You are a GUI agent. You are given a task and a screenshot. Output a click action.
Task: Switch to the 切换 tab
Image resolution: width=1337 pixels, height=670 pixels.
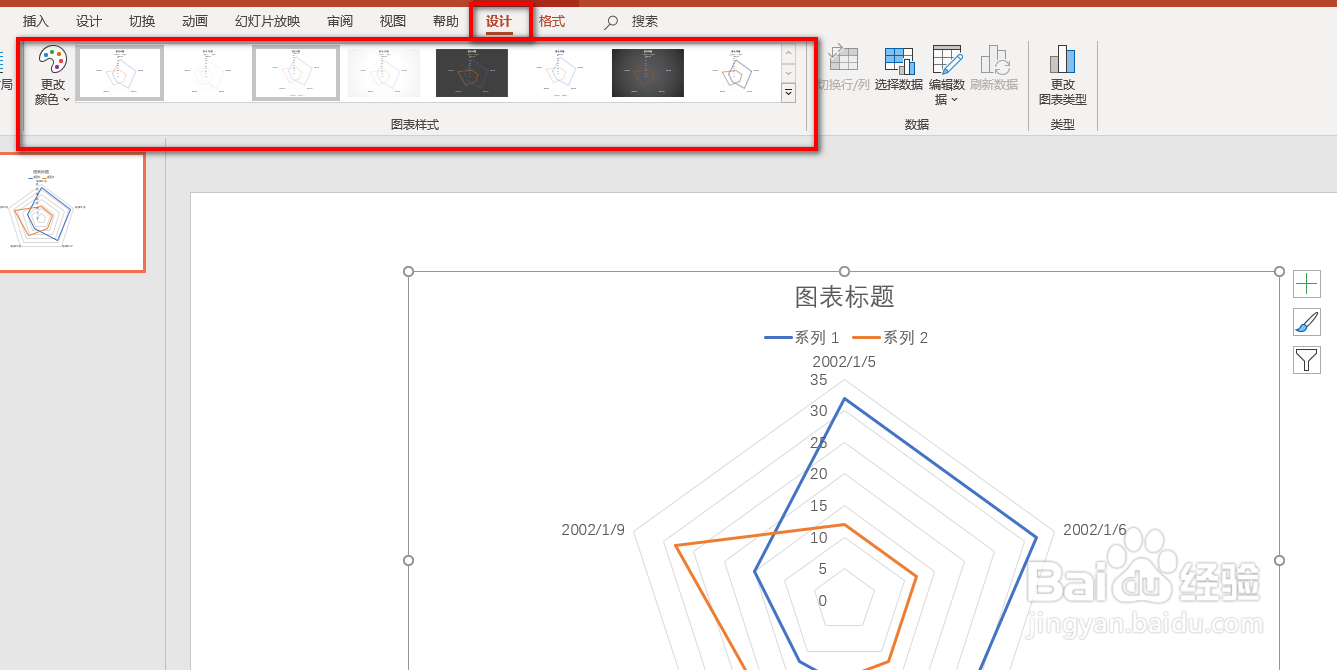click(x=142, y=21)
